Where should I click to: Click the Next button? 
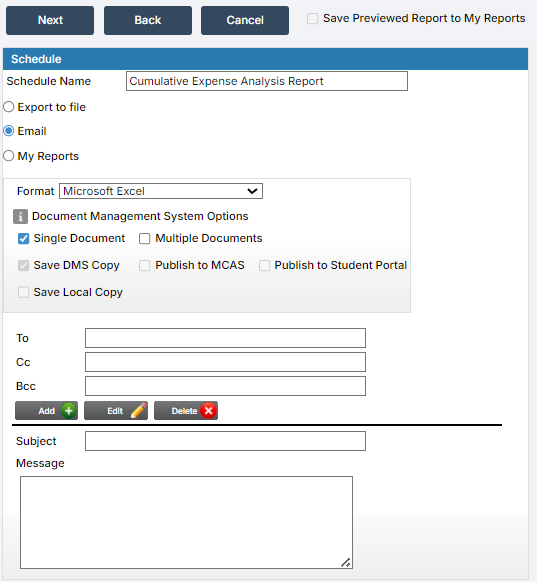(50, 20)
